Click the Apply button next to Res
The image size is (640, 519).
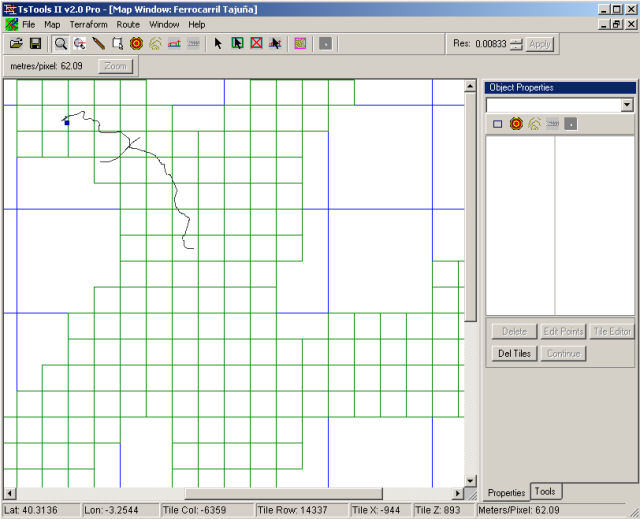point(539,44)
